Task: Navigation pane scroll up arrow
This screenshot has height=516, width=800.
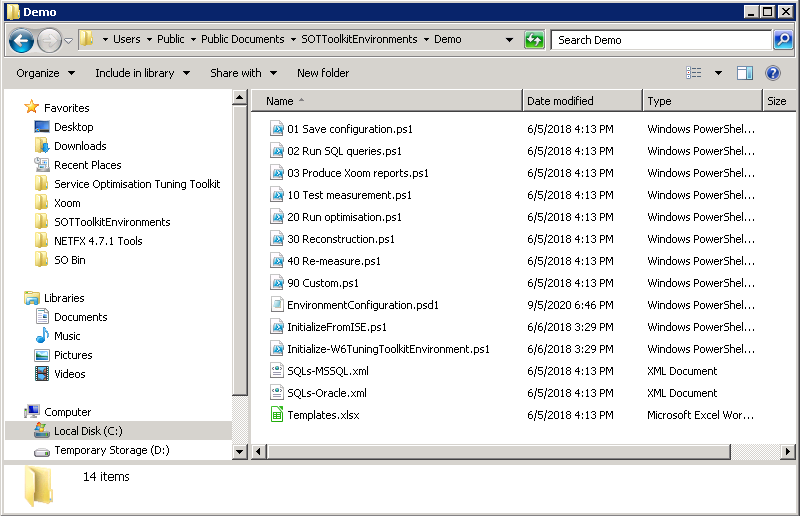Action: [239, 97]
